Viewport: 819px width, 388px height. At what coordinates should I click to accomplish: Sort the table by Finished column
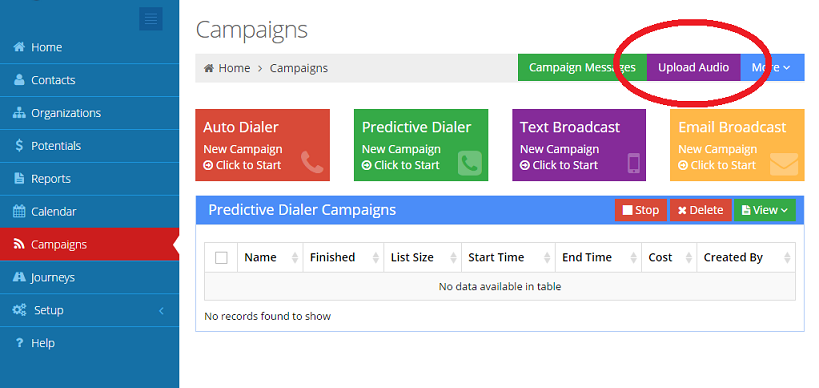pos(343,257)
